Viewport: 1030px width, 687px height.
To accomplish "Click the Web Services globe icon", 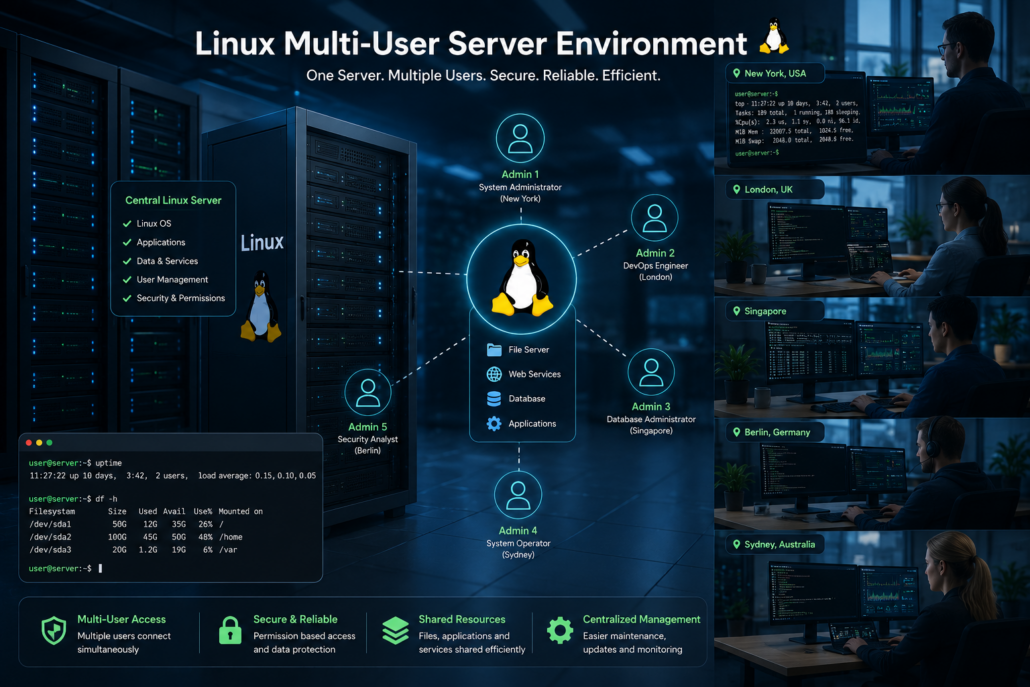I will point(494,374).
